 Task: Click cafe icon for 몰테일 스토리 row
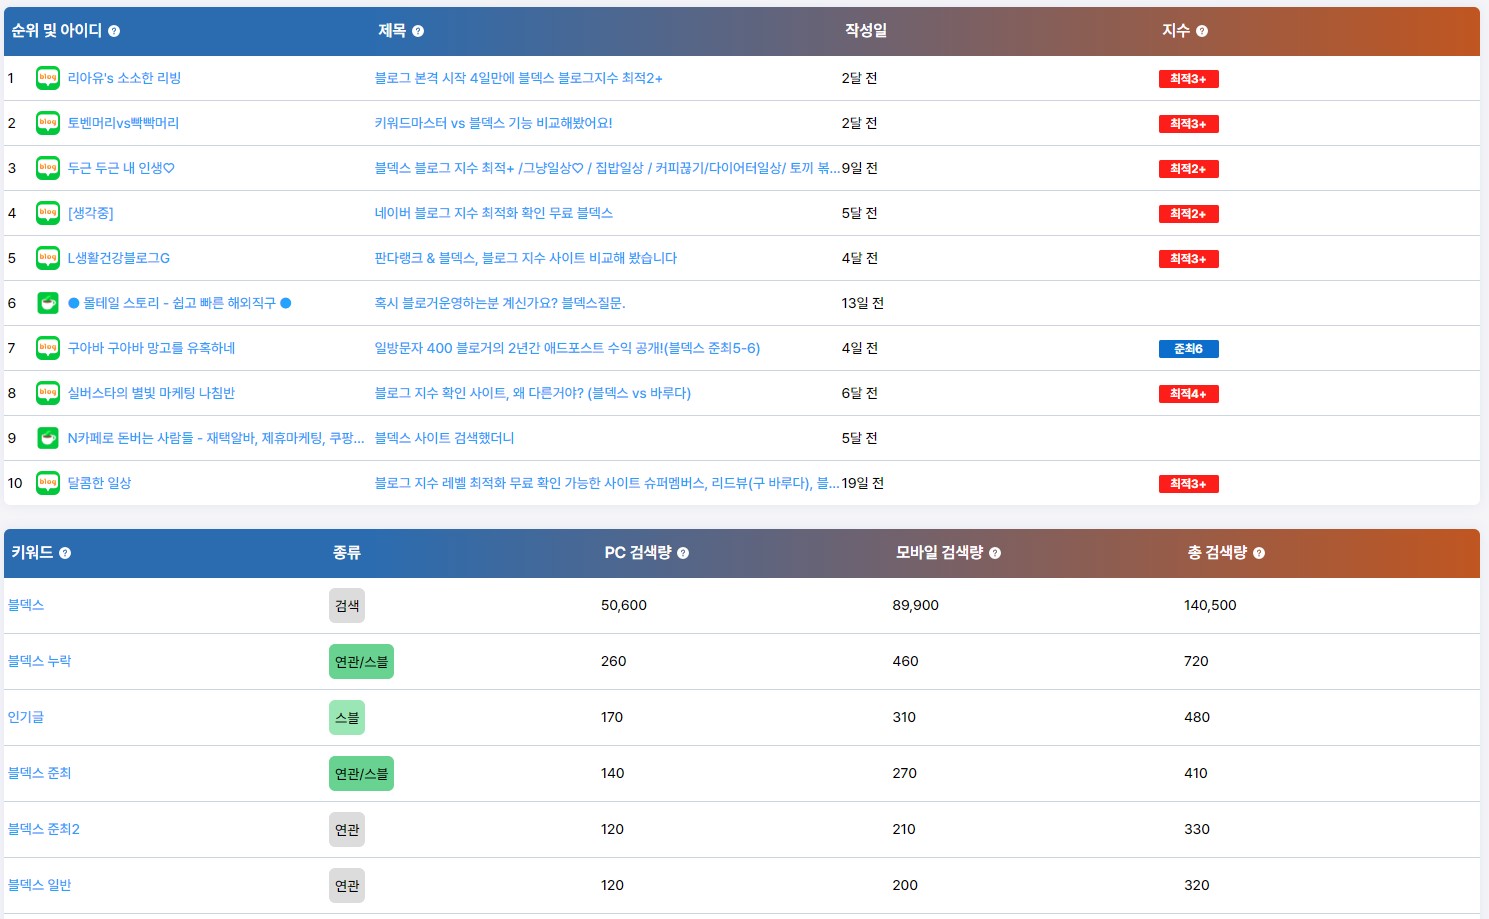click(48, 303)
